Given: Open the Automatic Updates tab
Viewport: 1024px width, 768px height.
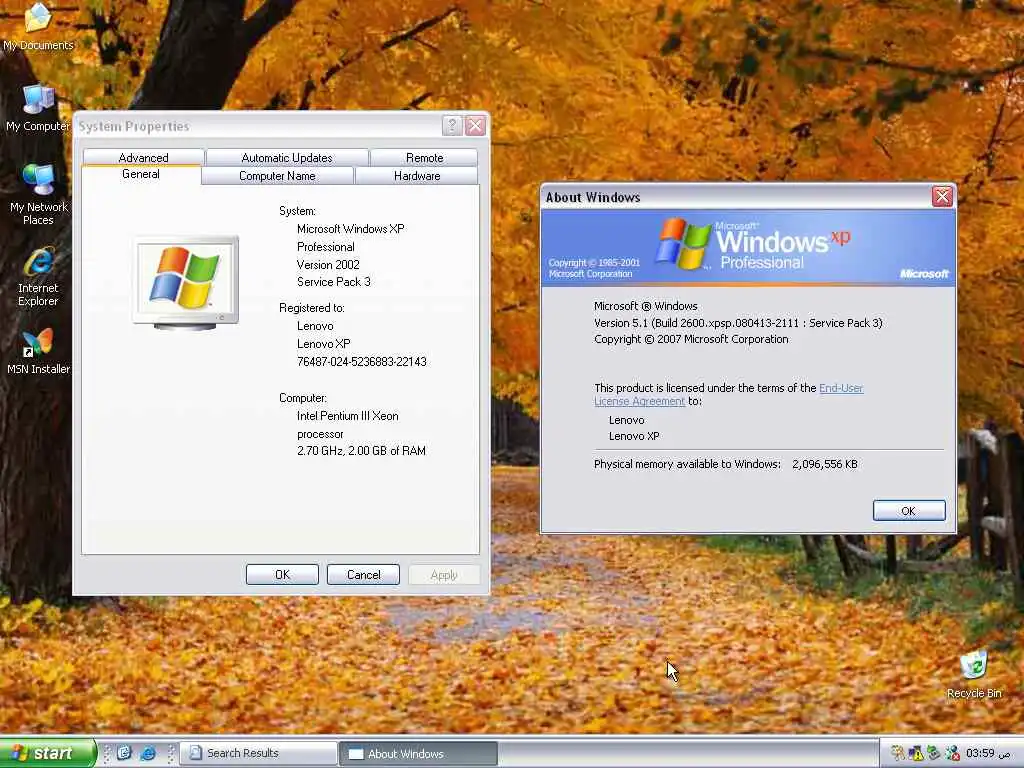Looking at the screenshot, I should click(x=287, y=157).
